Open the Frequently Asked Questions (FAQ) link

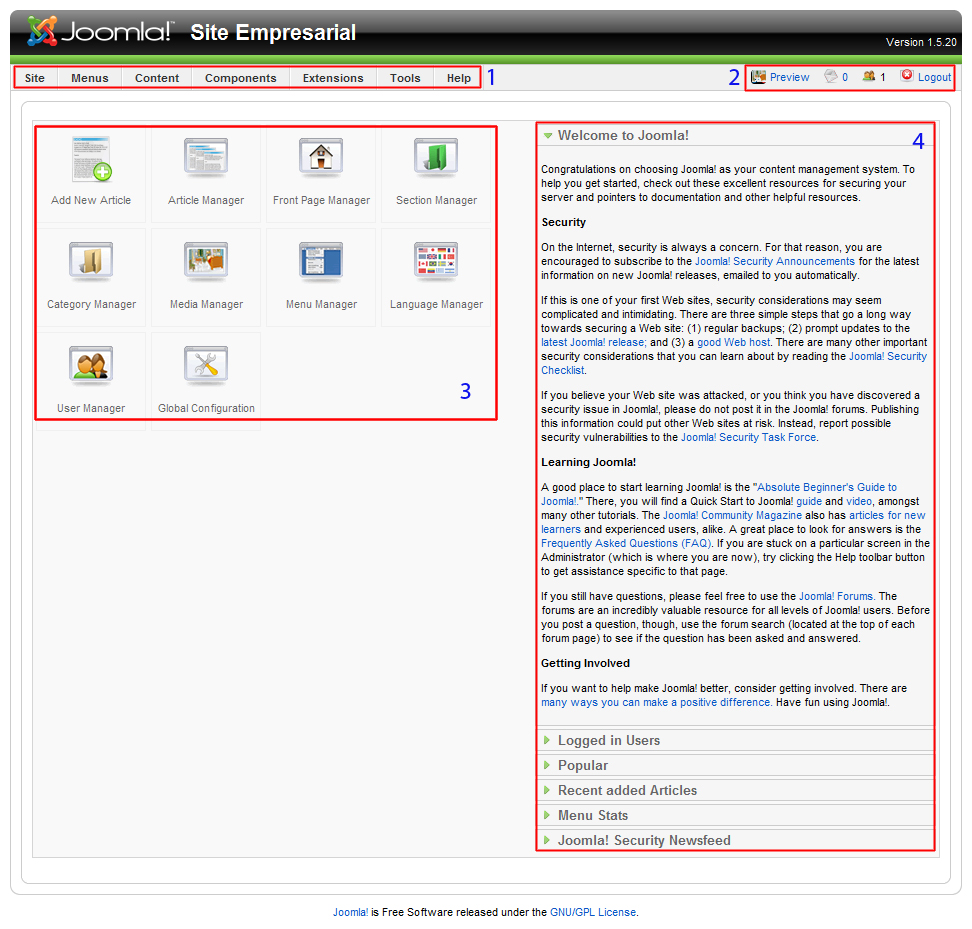tap(626, 543)
